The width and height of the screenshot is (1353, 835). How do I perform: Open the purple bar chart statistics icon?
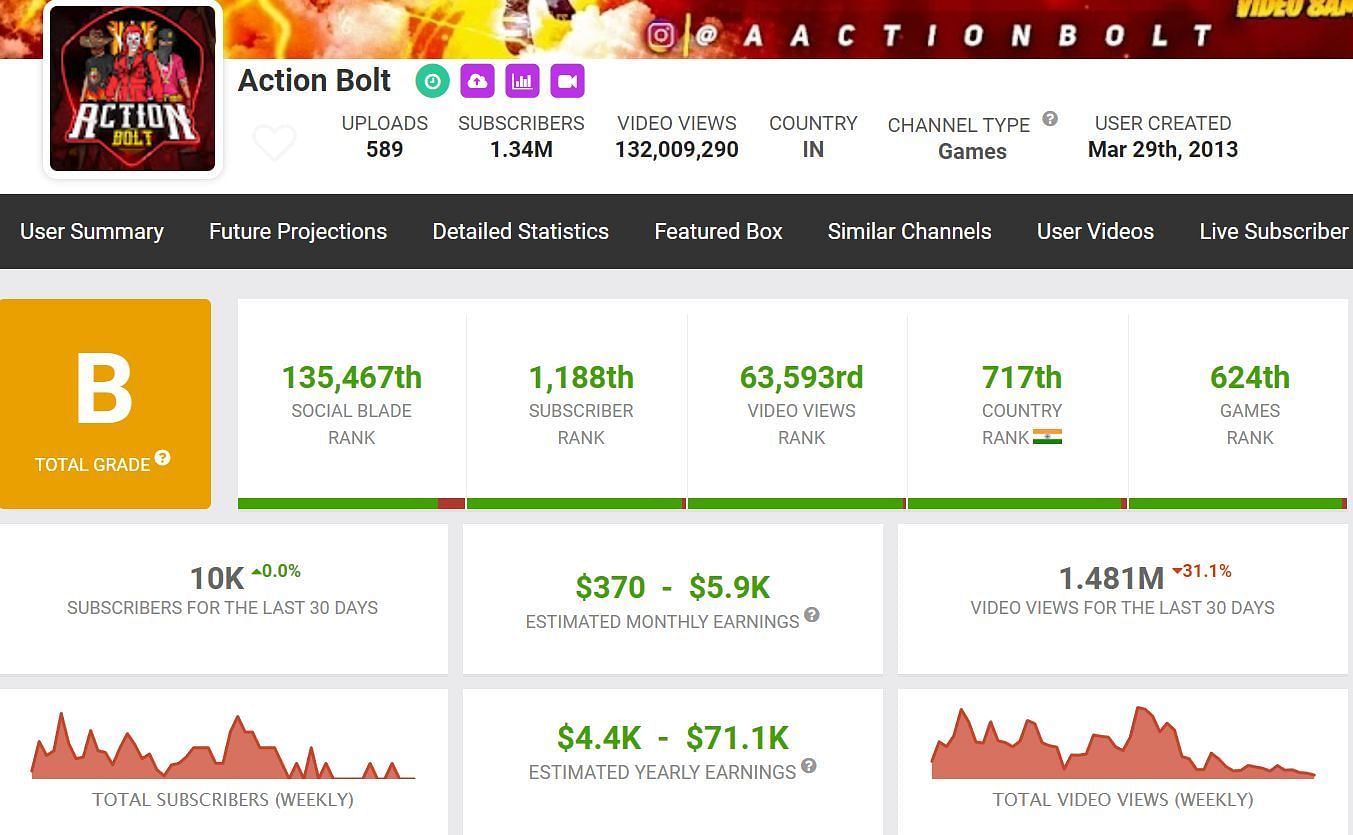[522, 81]
